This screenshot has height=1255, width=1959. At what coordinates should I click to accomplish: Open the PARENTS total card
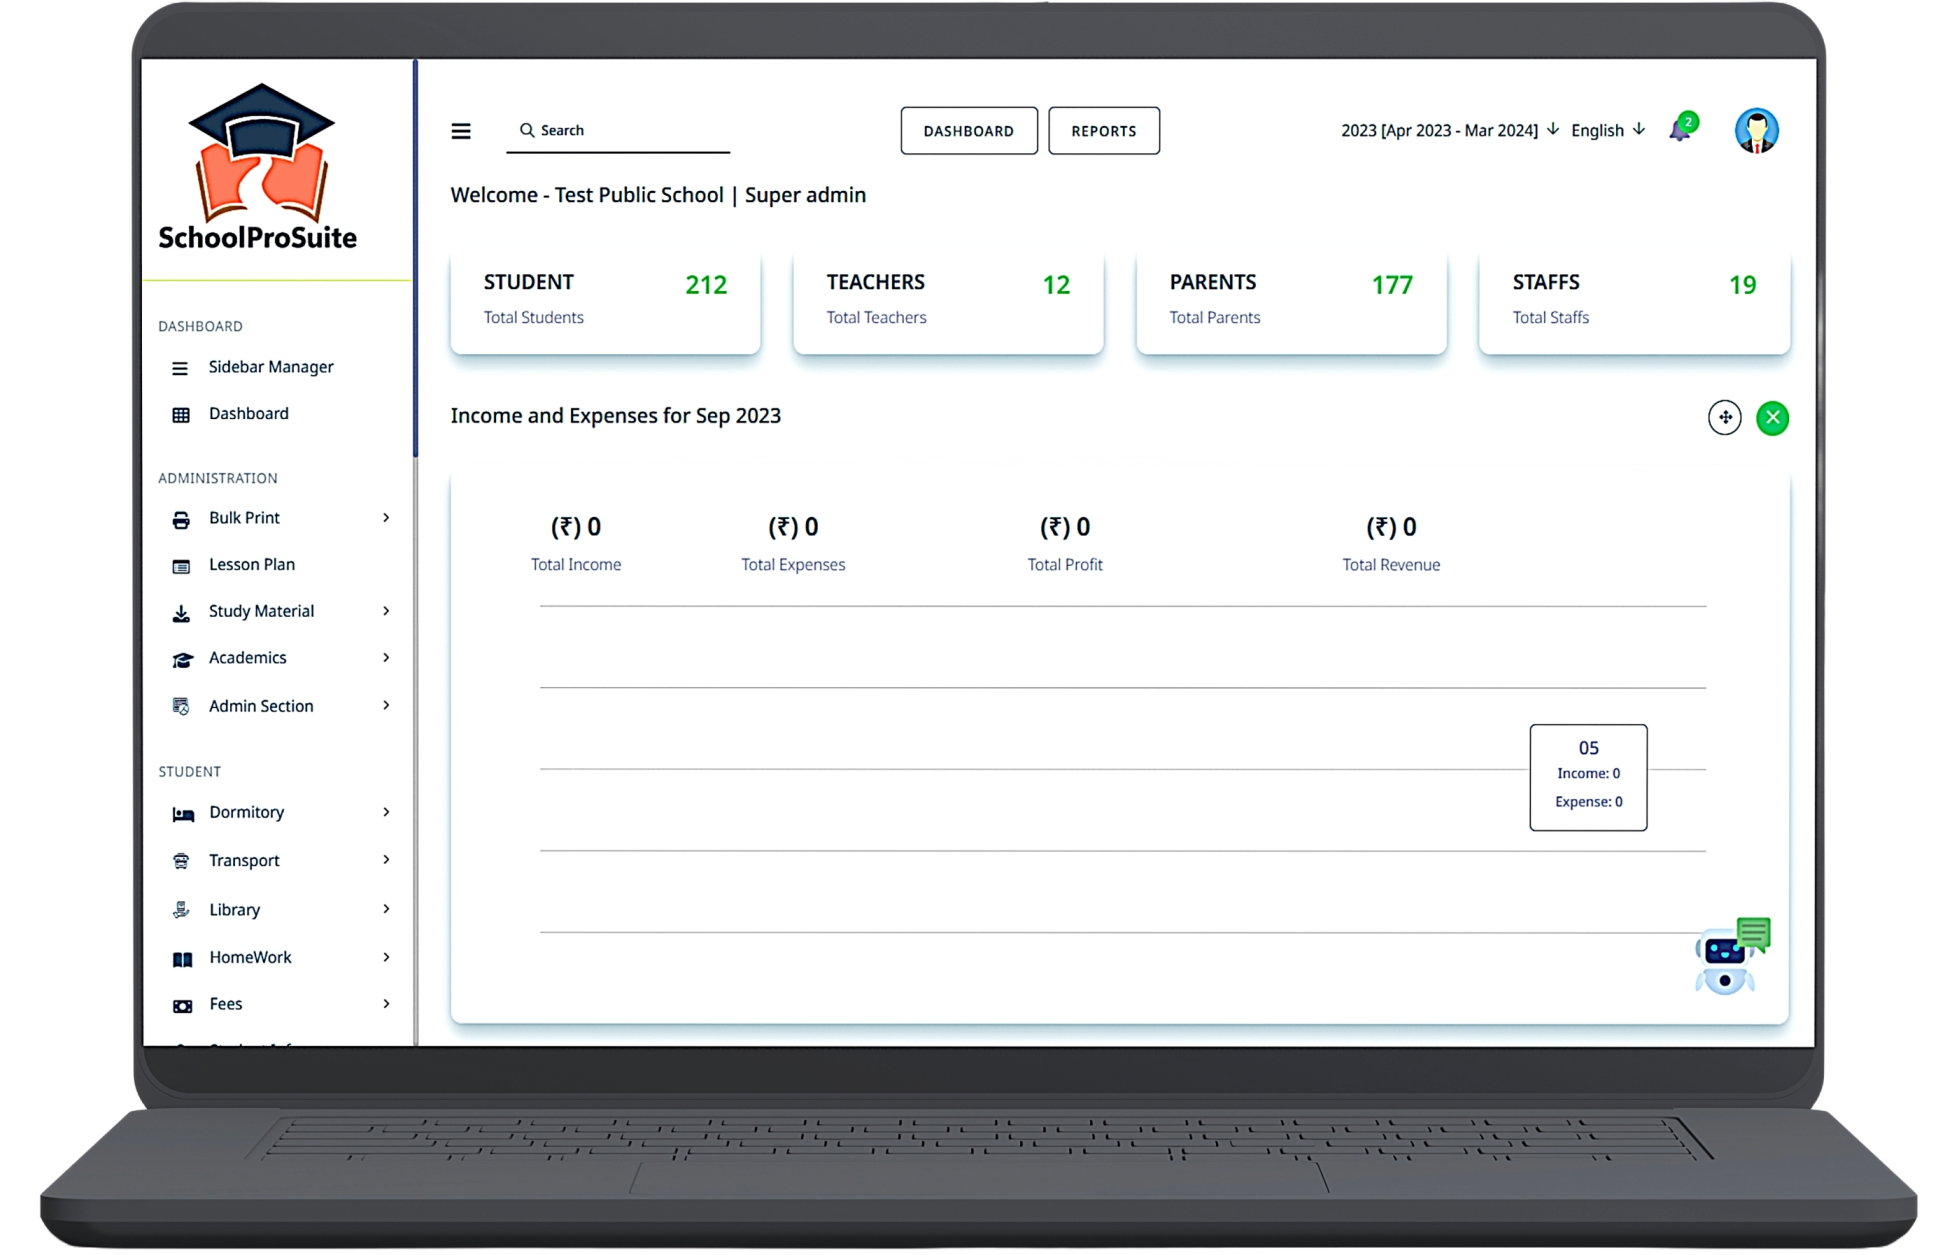[1291, 300]
